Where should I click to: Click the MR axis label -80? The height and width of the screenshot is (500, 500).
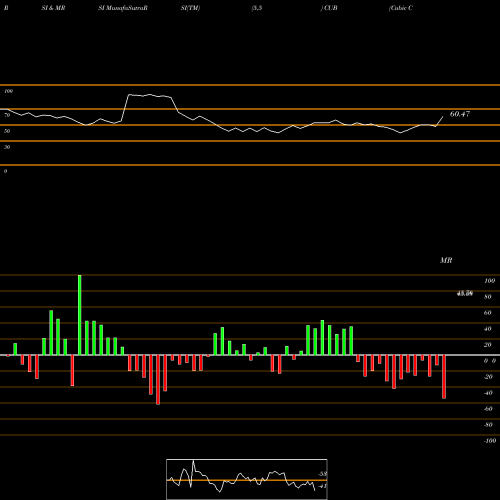coord(488,425)
